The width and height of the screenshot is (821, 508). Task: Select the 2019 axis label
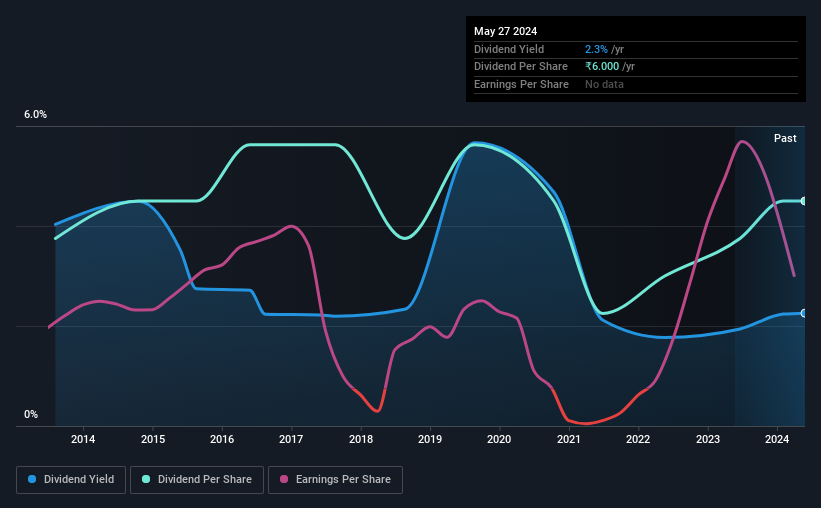tap(430, 439)
